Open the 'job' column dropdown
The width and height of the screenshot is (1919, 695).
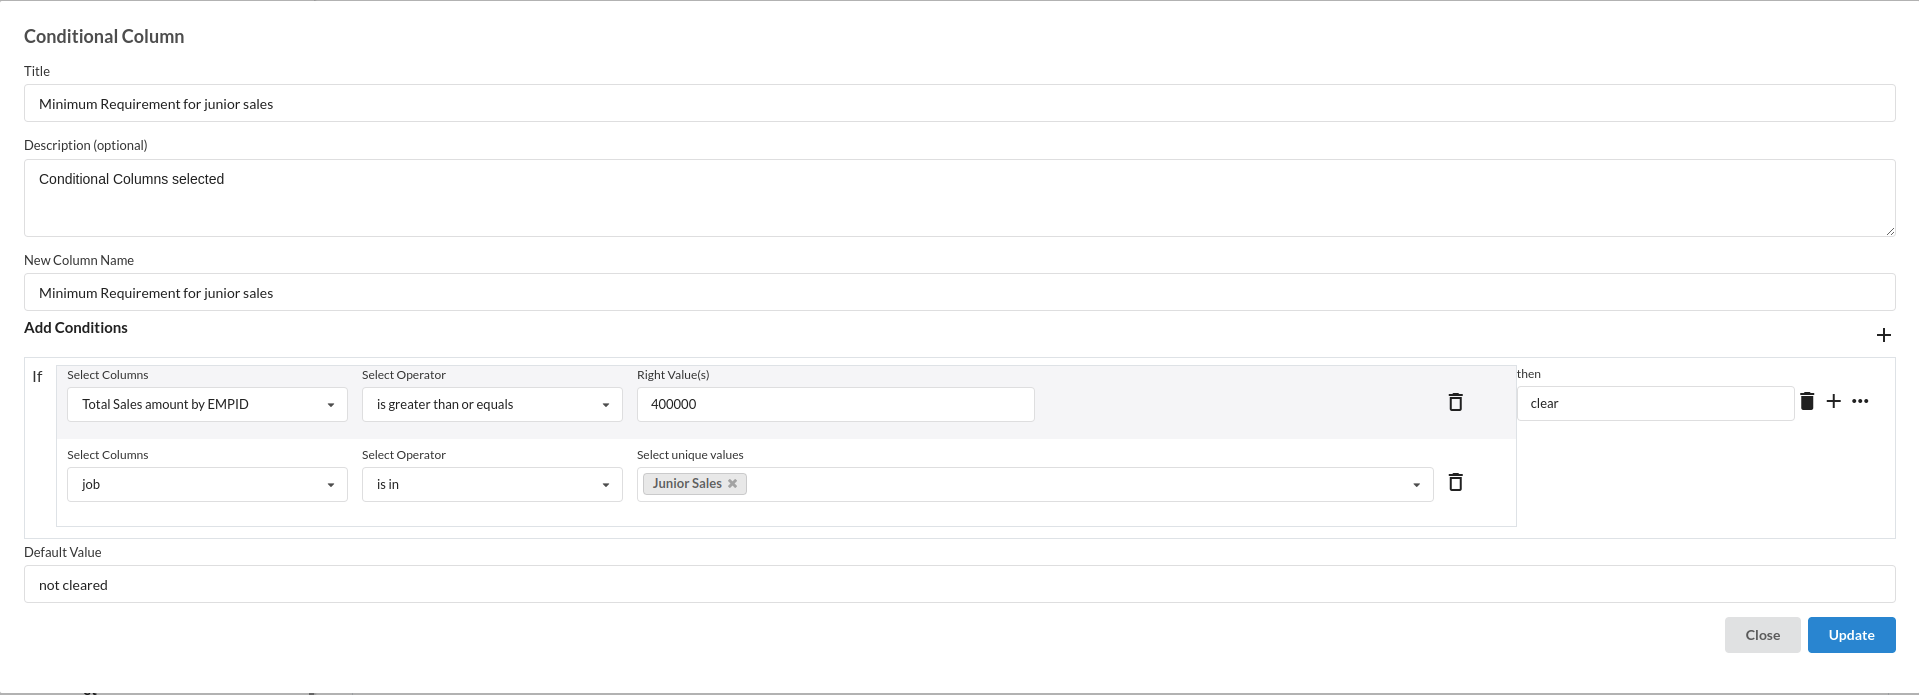[x=207, y=484]
